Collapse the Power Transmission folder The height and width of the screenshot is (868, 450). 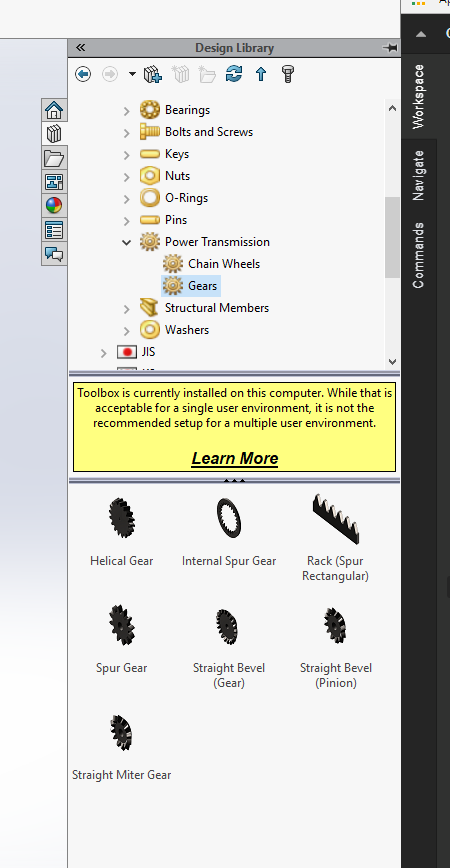127,242
